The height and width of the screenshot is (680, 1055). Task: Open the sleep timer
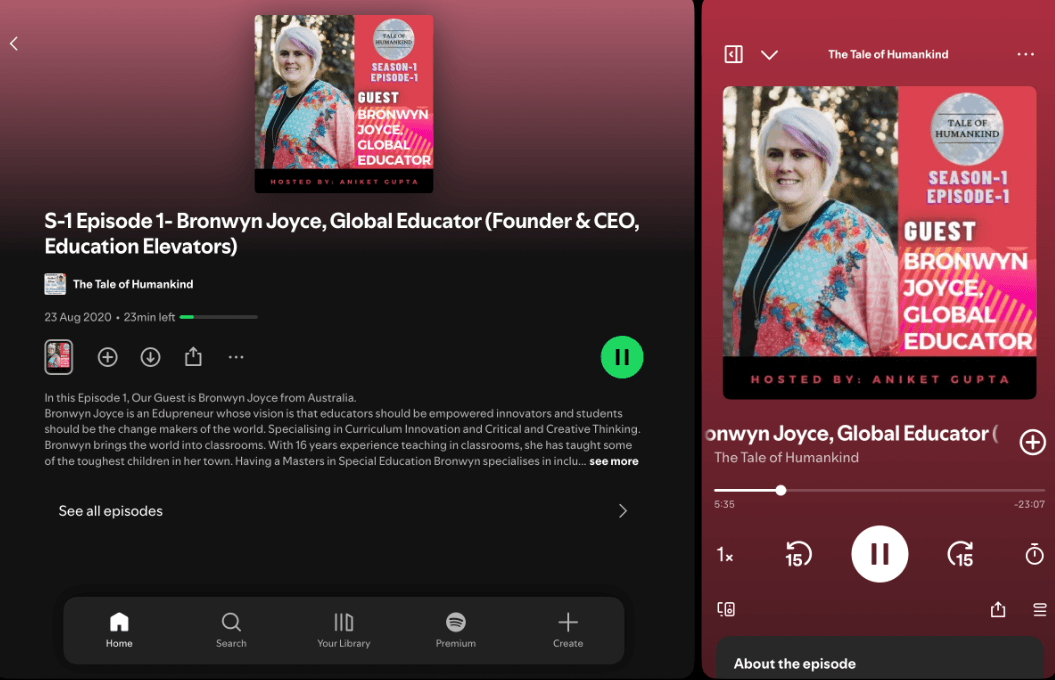click(1034, 554)
